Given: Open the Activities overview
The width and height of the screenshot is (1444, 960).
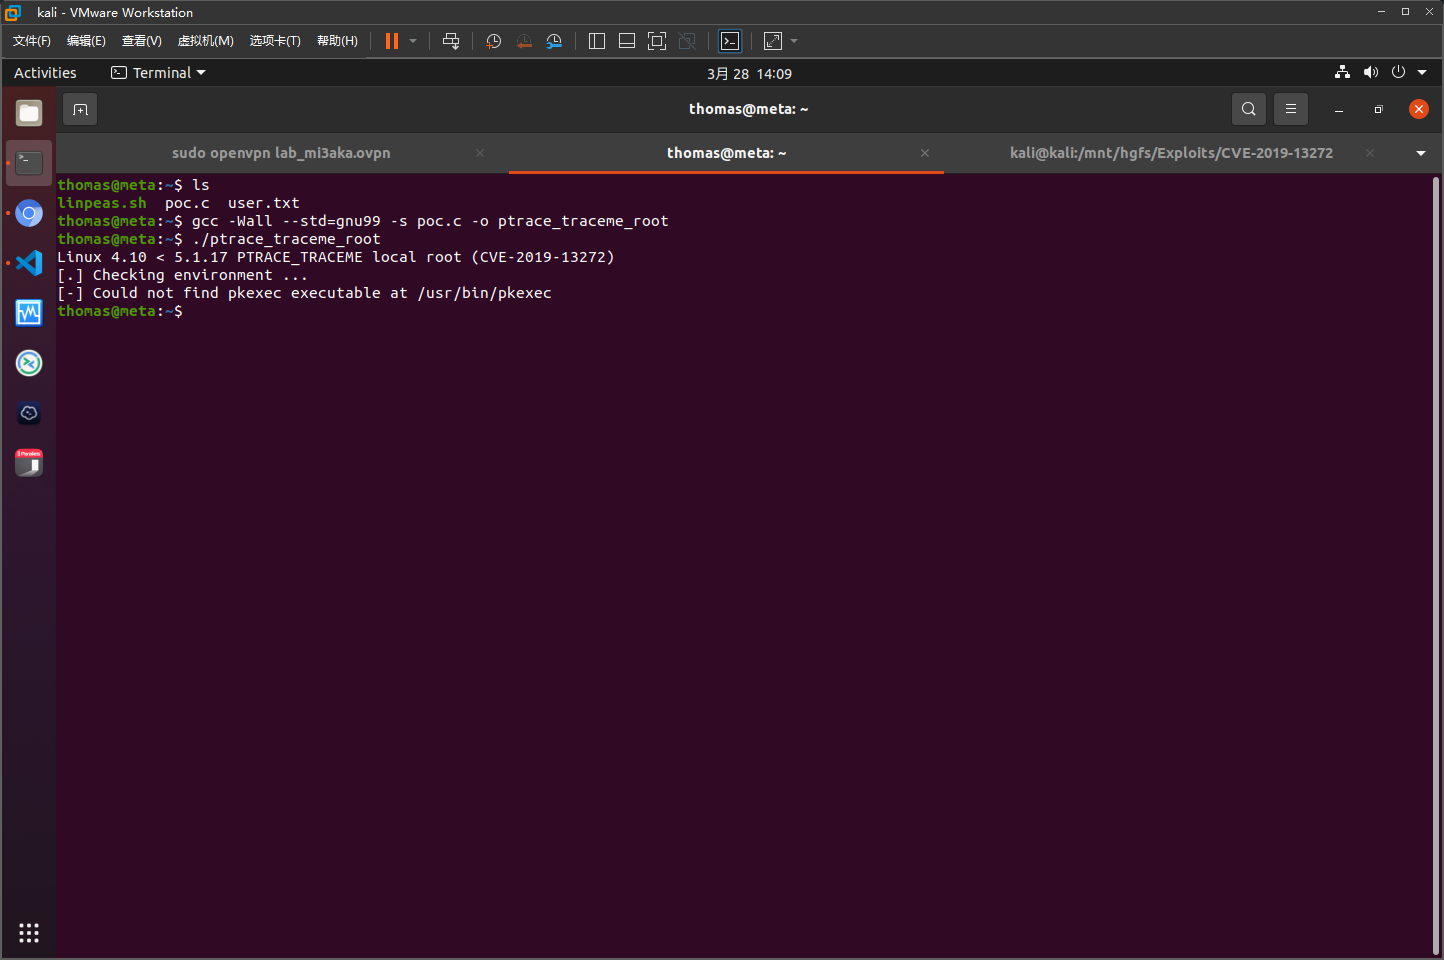Looking at the screenshot, I should 45,73.
